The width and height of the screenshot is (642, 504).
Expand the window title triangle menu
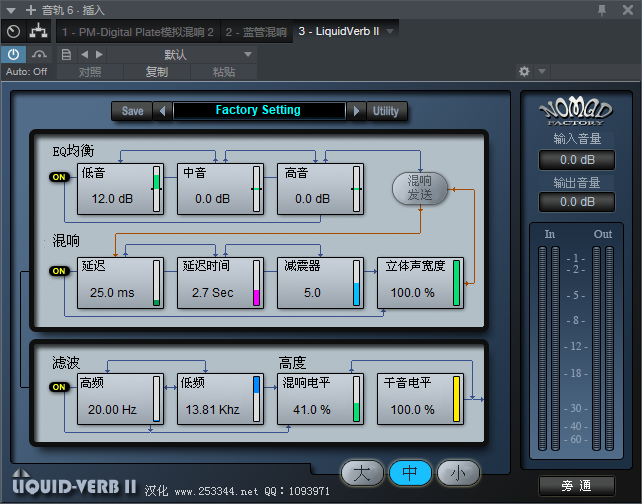point(11,10)
